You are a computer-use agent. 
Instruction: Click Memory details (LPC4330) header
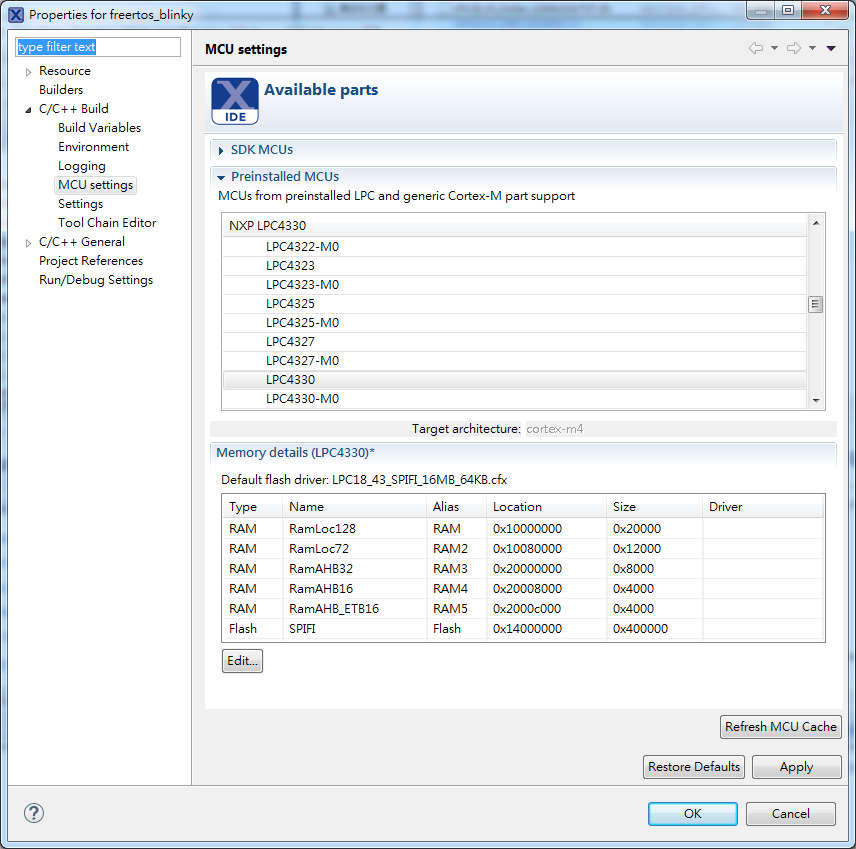[x=295, y=453]
